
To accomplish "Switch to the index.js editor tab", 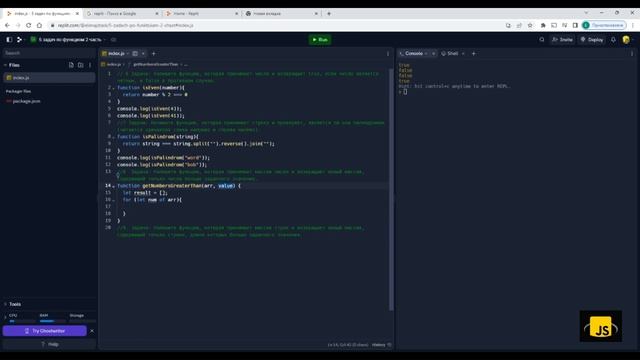I will point(116,53).
